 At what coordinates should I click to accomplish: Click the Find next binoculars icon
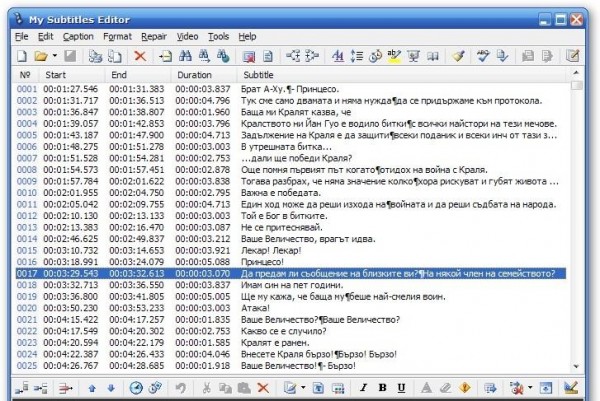(x=204, y=56)
